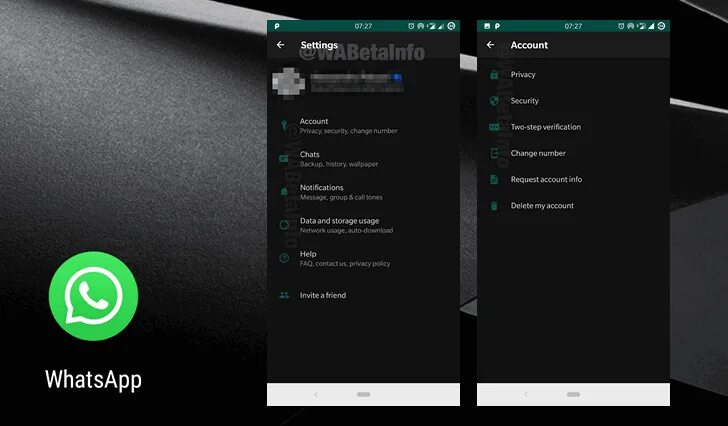This screenshot has width=728, height=426.
Task: Go back from the Settings screen
Action: click(280, 45)
